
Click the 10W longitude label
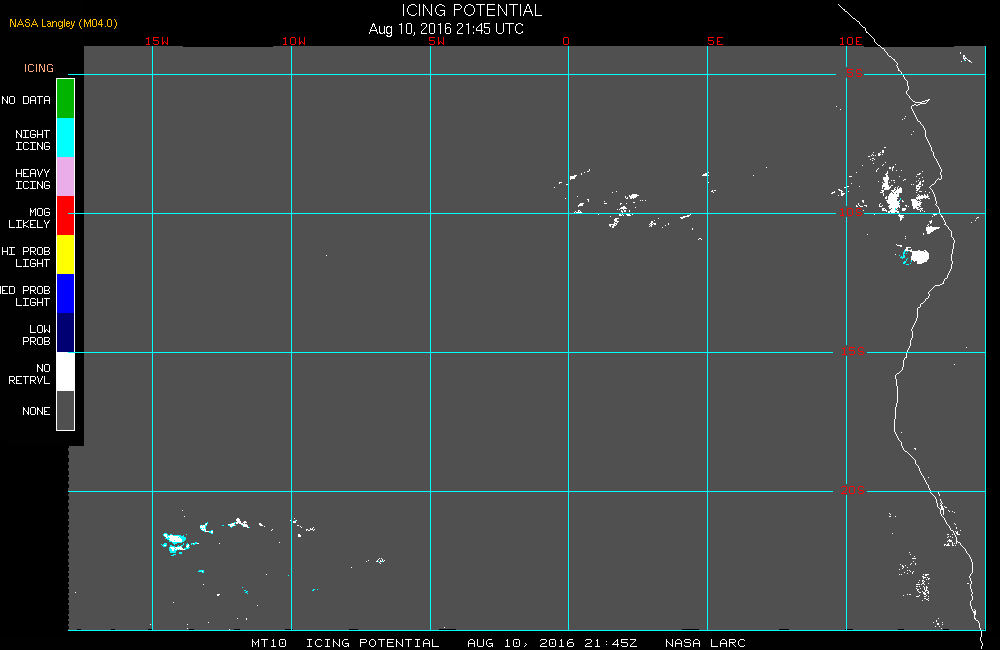tap(294, 41)
